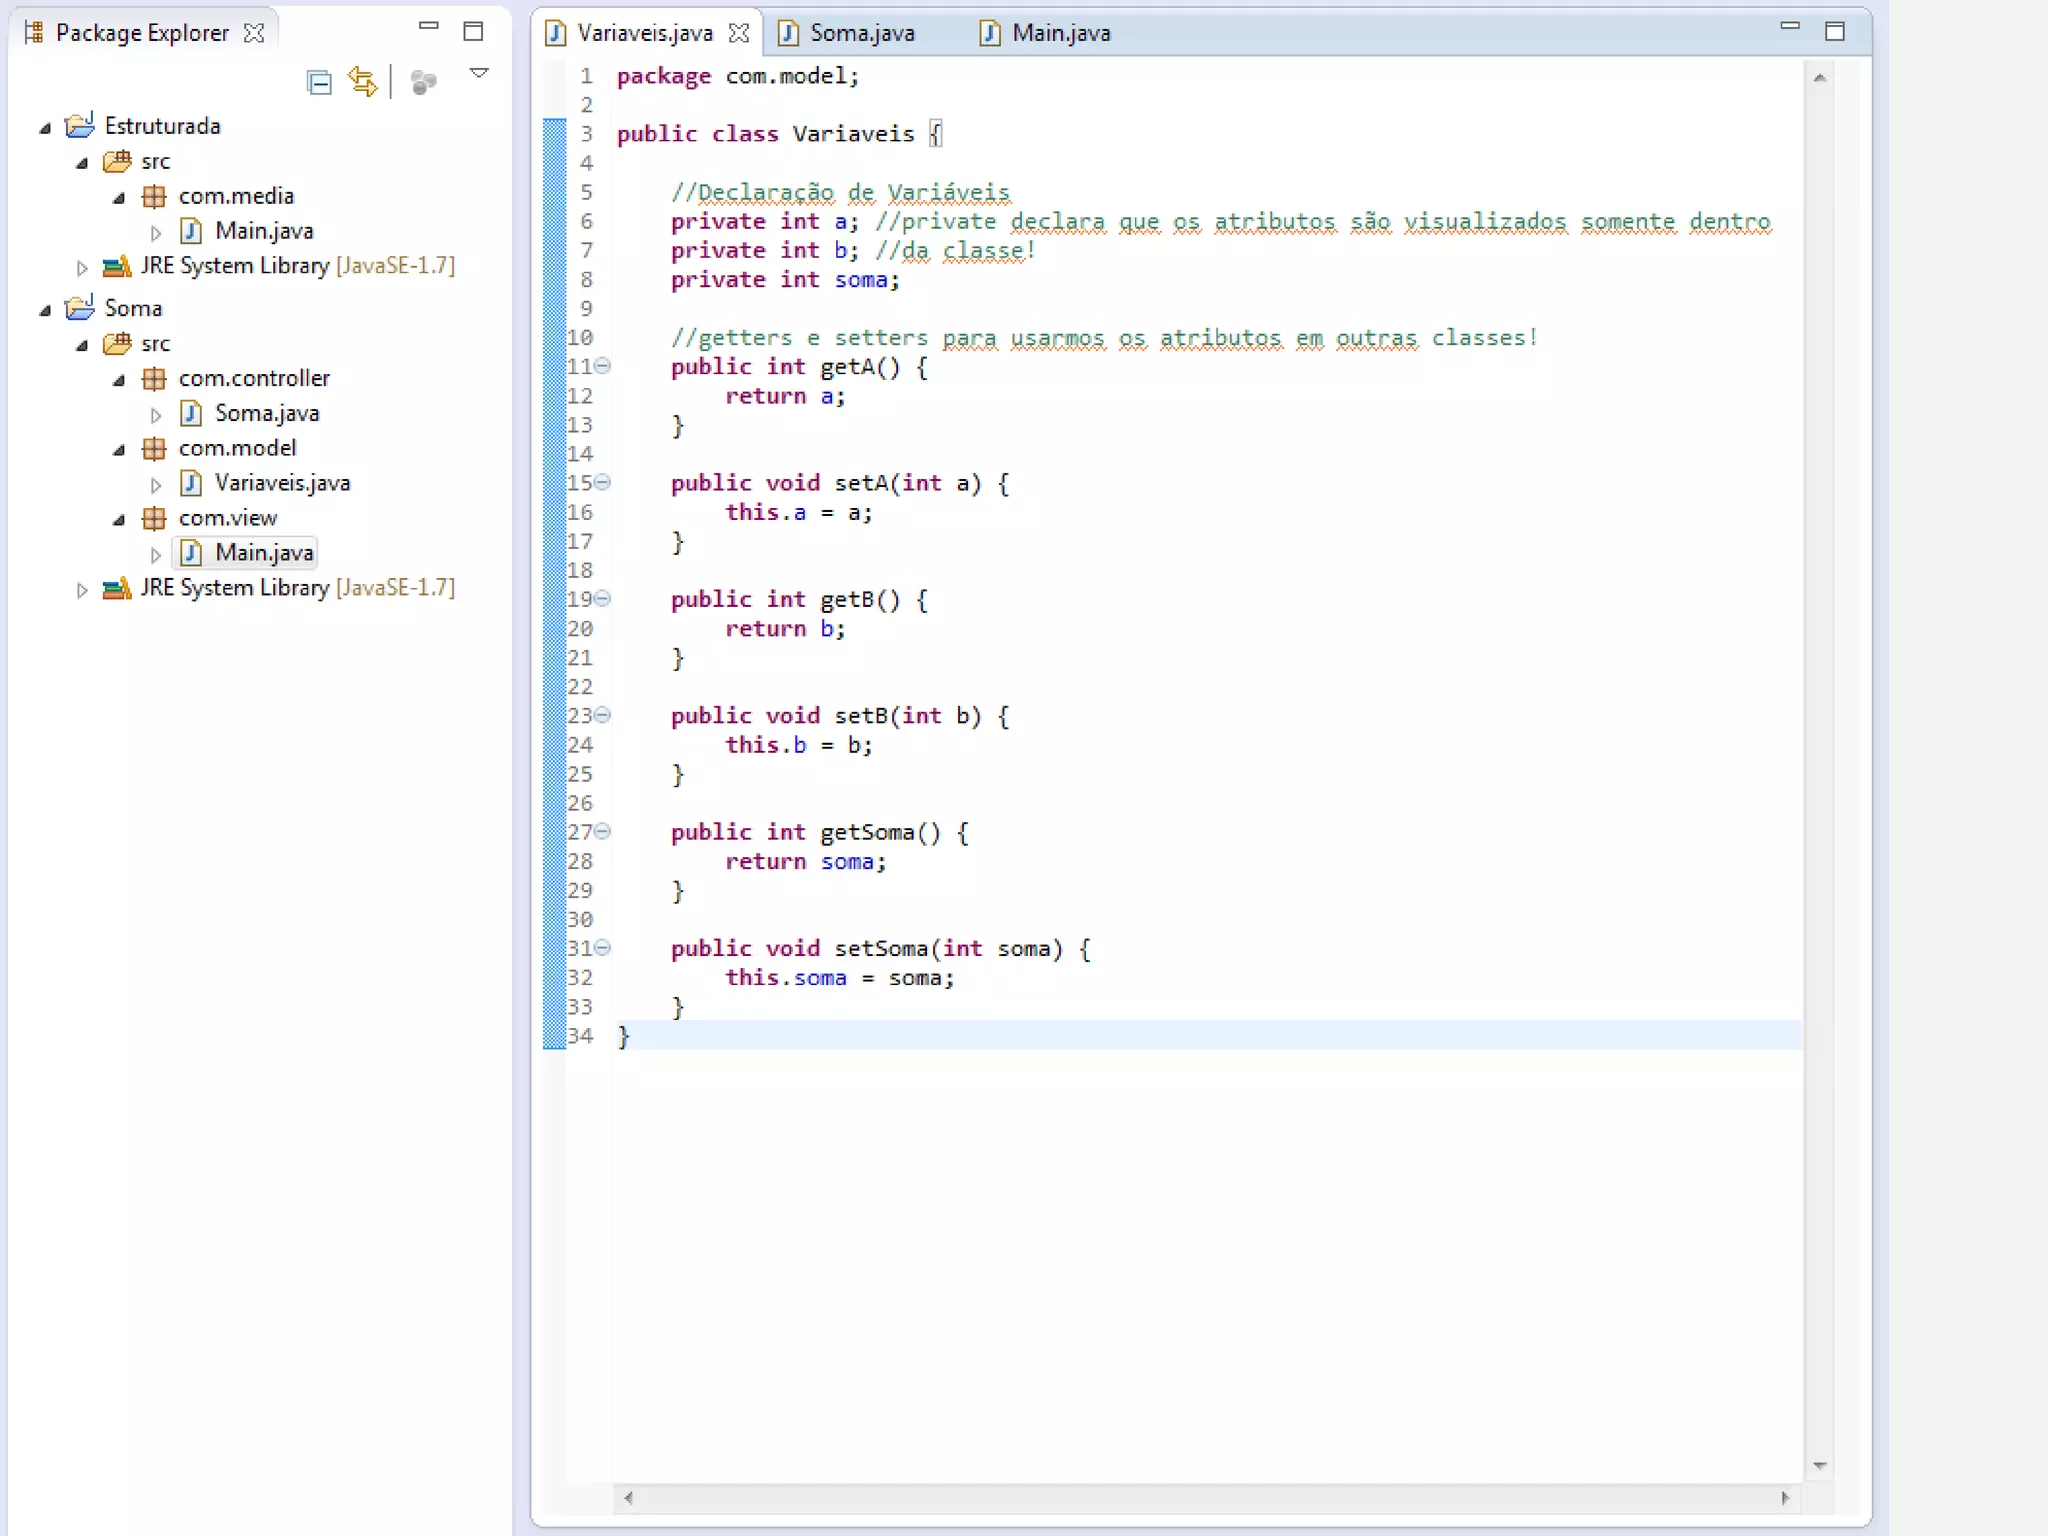Close the Variaveis.java editor tab
Viewport: 2048px width, 1536px height.
pyautogui.click(x=739, y=33)
